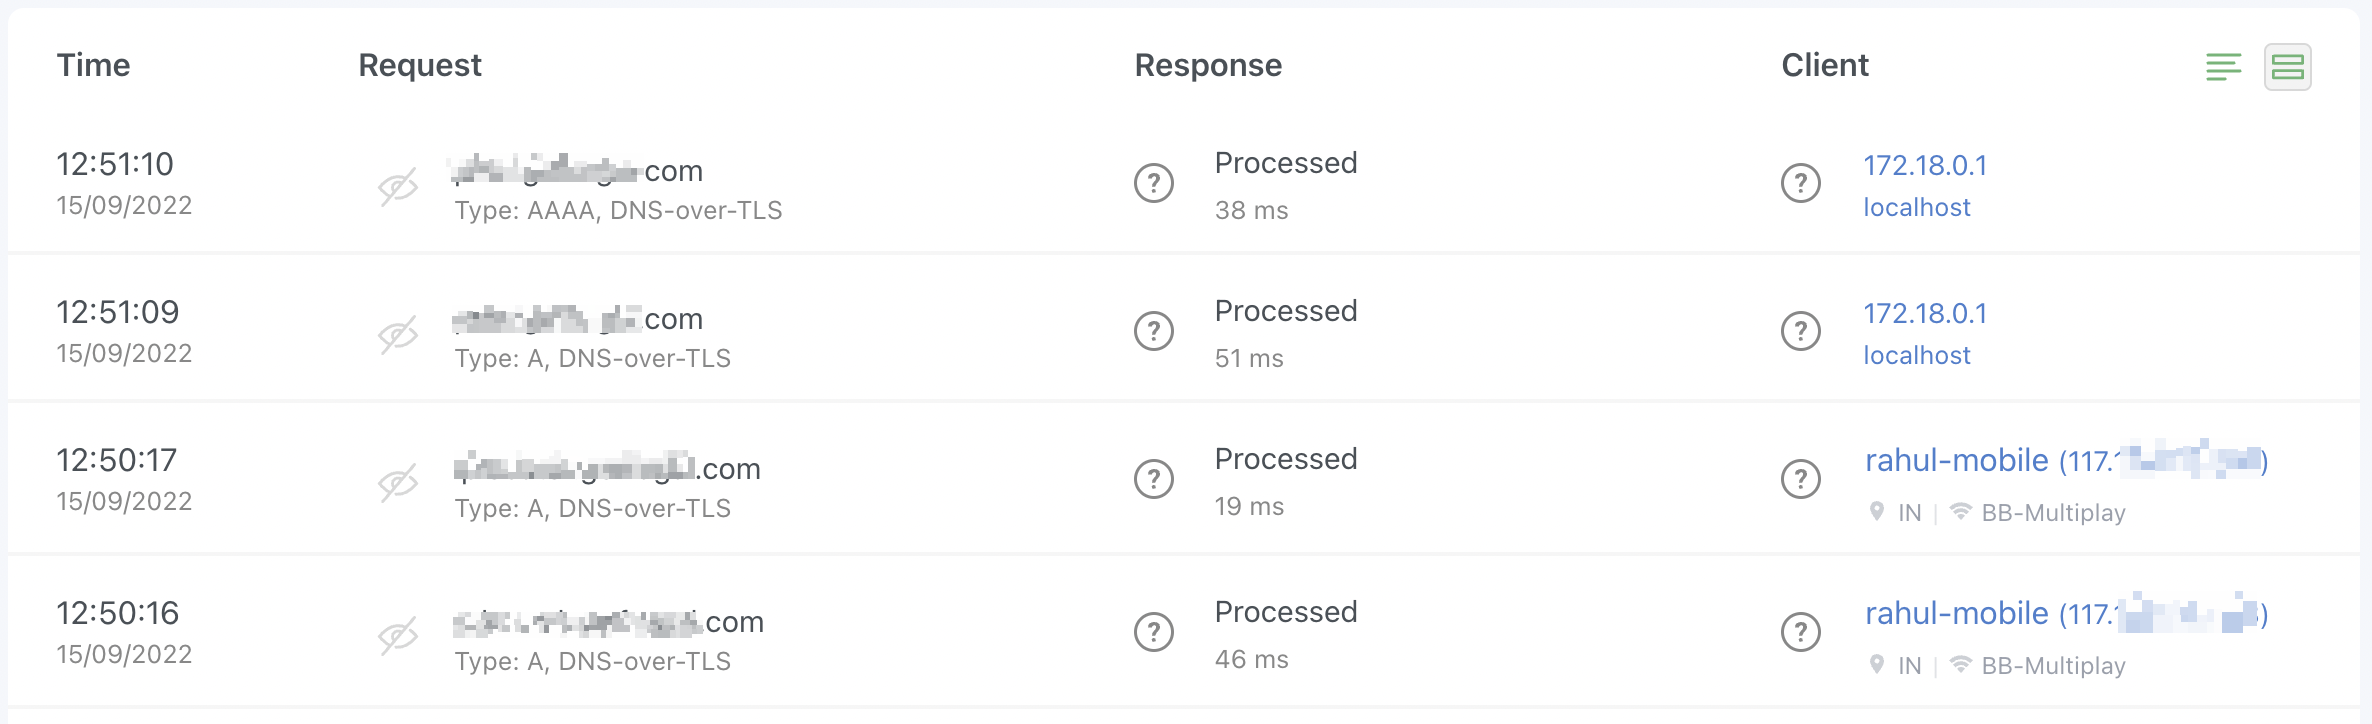Click the Client column header
The width and height of the screenshot is (2372, 724).
tap(1825, 65)
